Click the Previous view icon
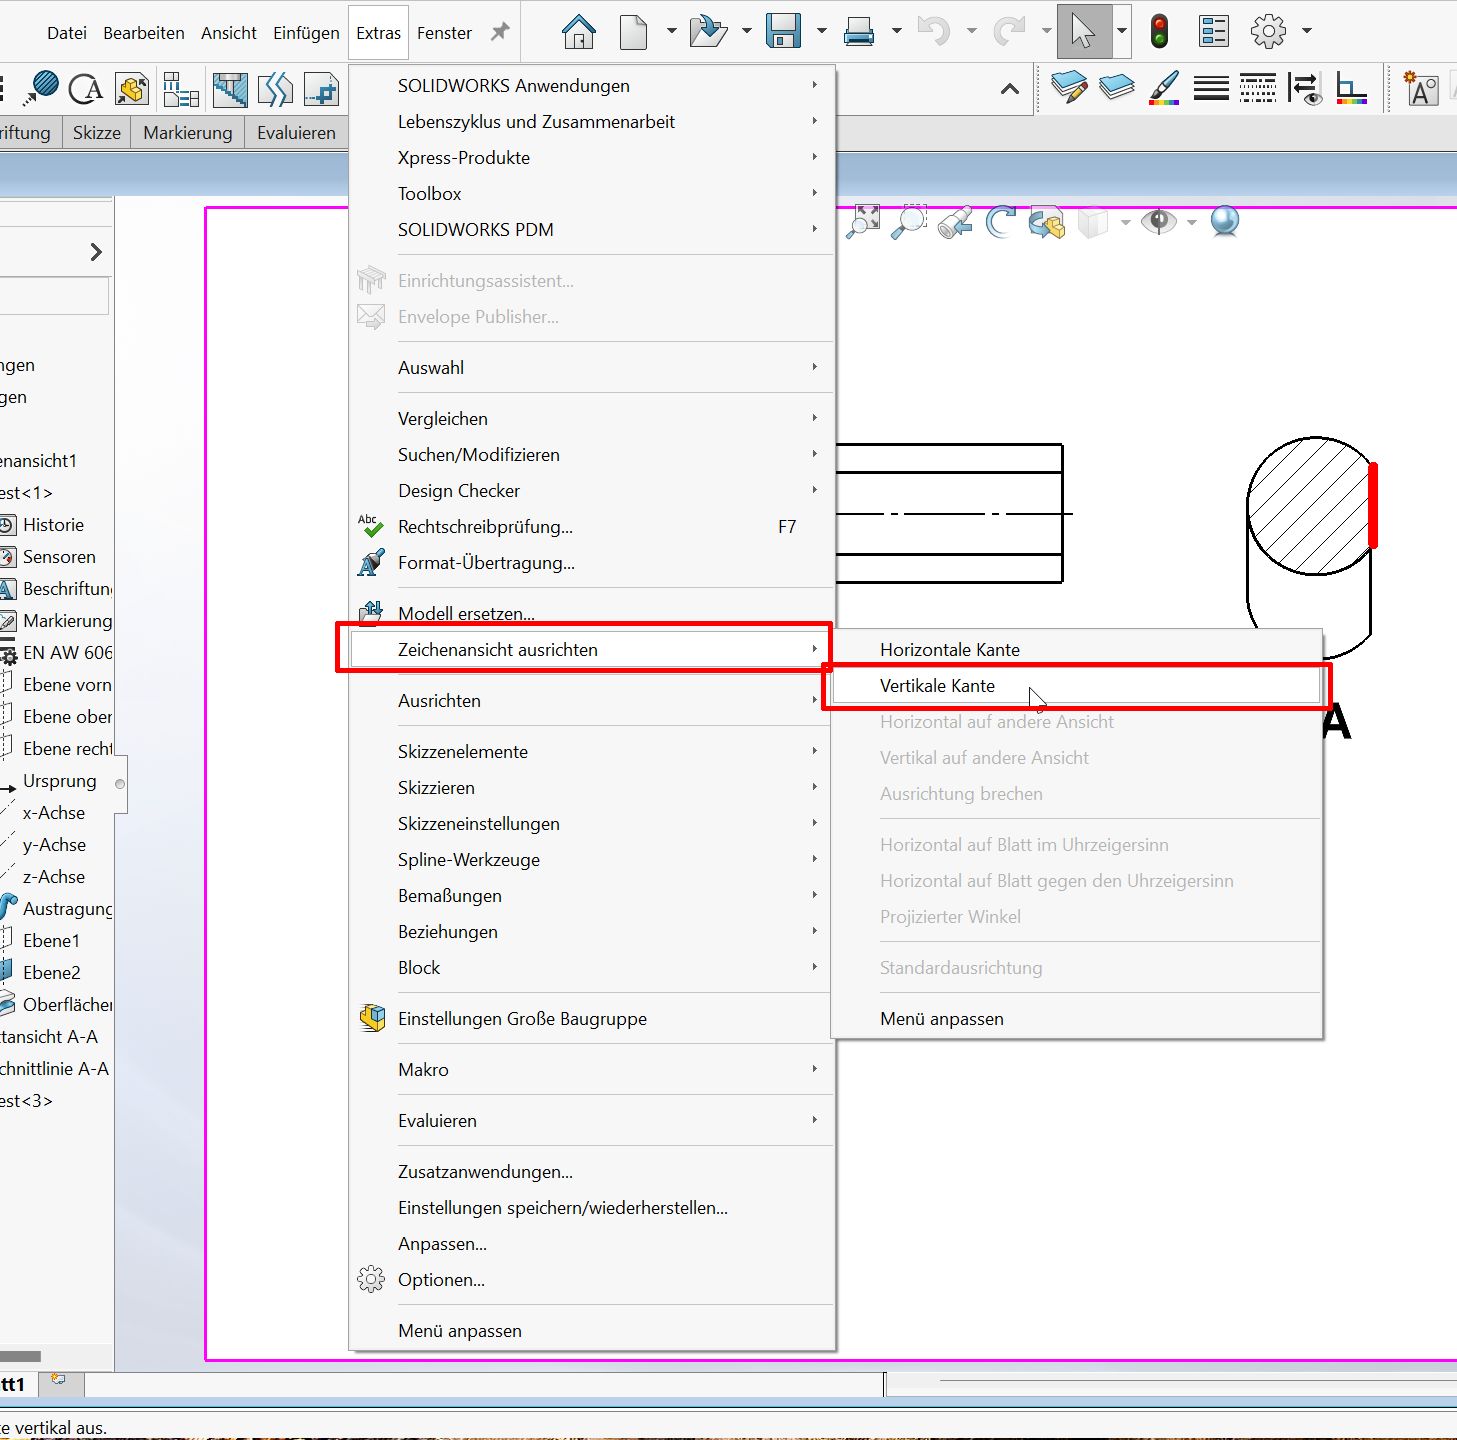This screenshot has width=1457, height=1440. coord(955,222)
